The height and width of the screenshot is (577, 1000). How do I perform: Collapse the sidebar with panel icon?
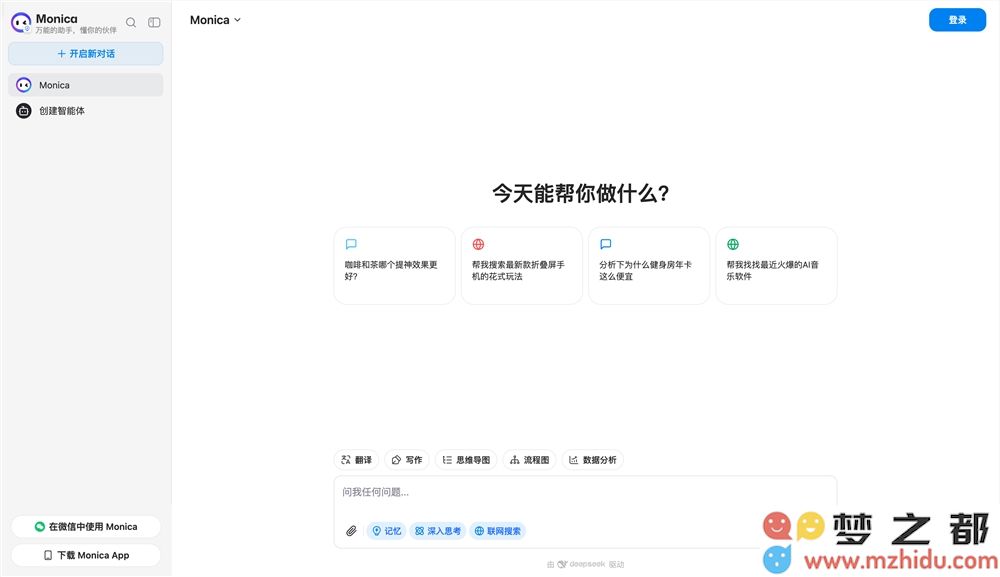tap(154, 22)
